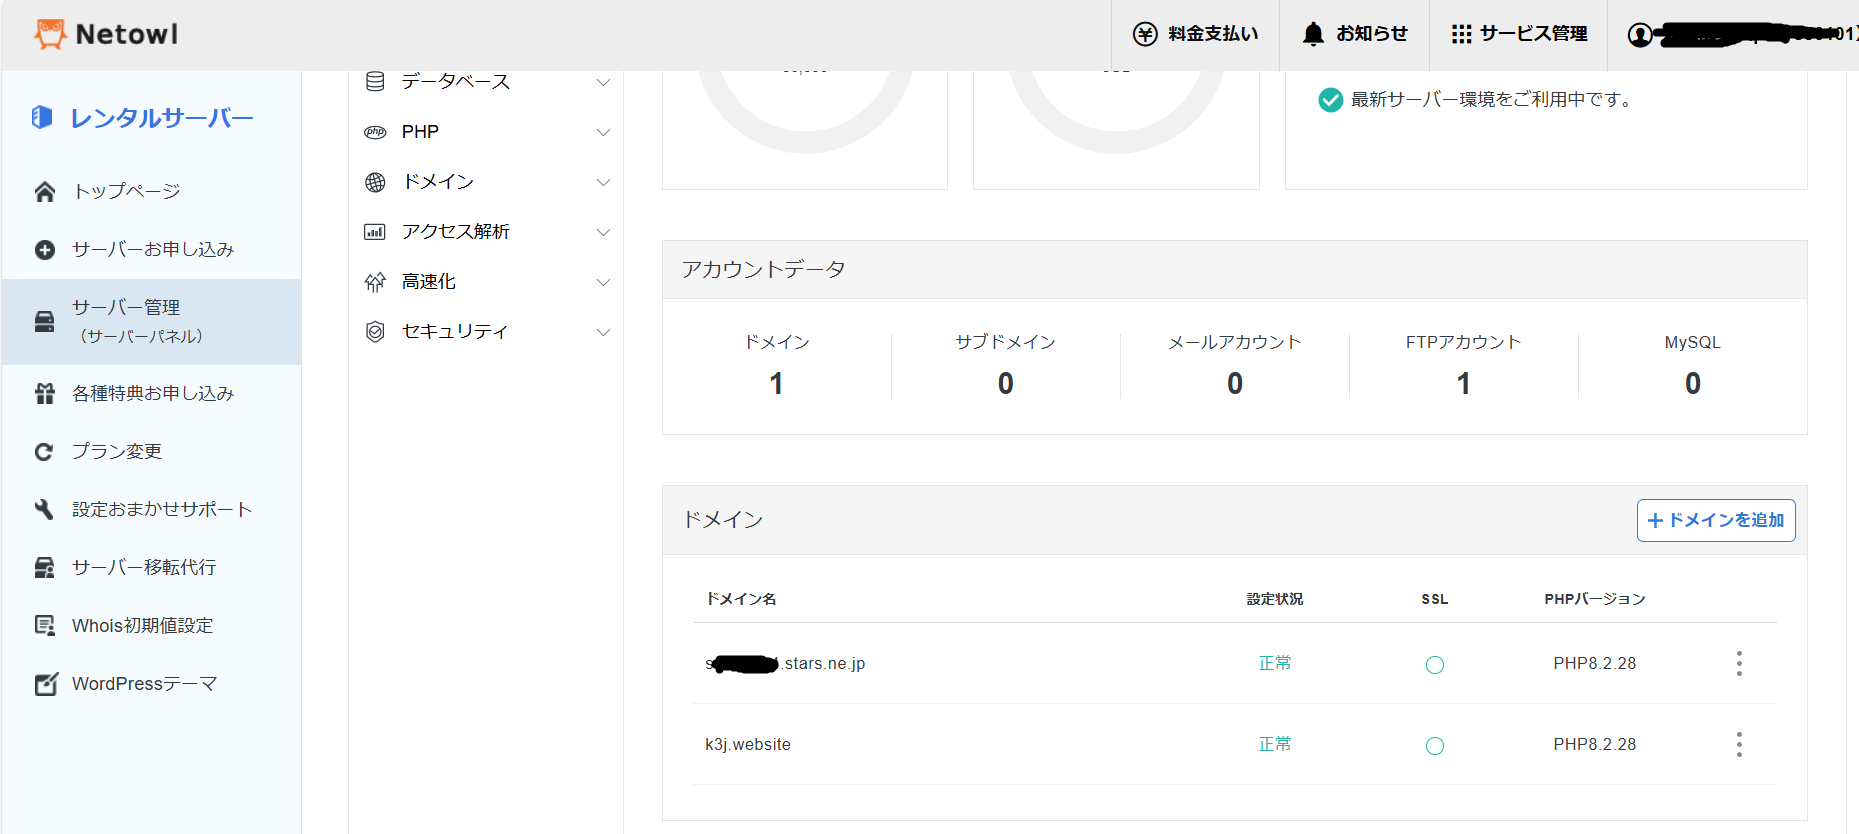
Task: Click the アカウントデータ section heading
Action: (x=764, y=269)
